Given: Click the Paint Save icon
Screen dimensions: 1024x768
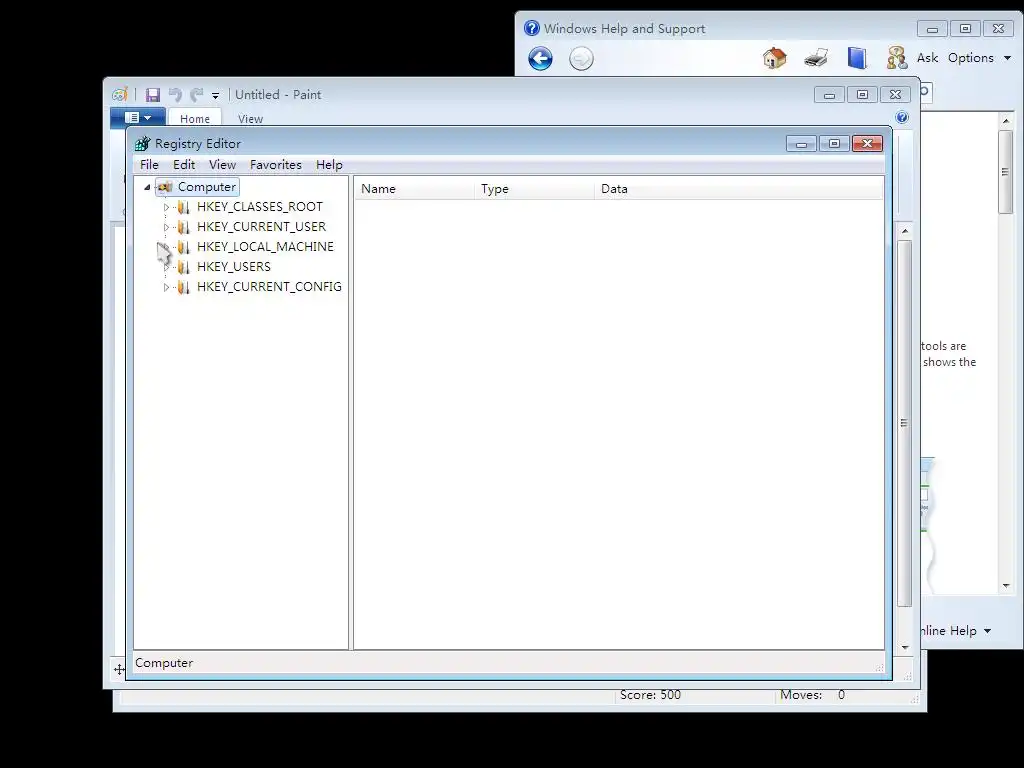Looking at the screenshot, I should click(x=153, y=95).
